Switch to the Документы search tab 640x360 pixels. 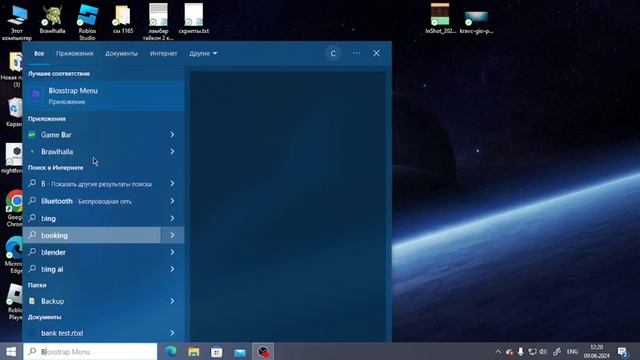click(121, 53)
